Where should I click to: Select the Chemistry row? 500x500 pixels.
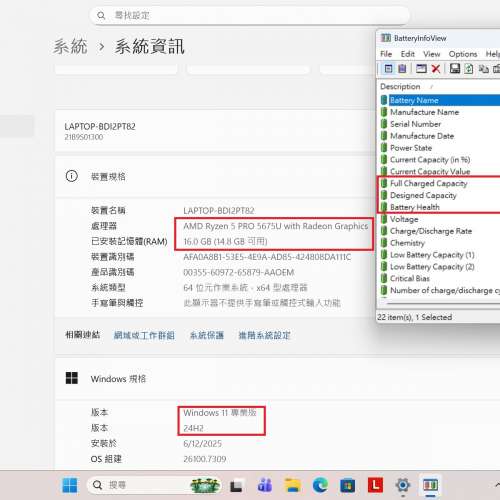pyautogui.click(x=440, y=243)
